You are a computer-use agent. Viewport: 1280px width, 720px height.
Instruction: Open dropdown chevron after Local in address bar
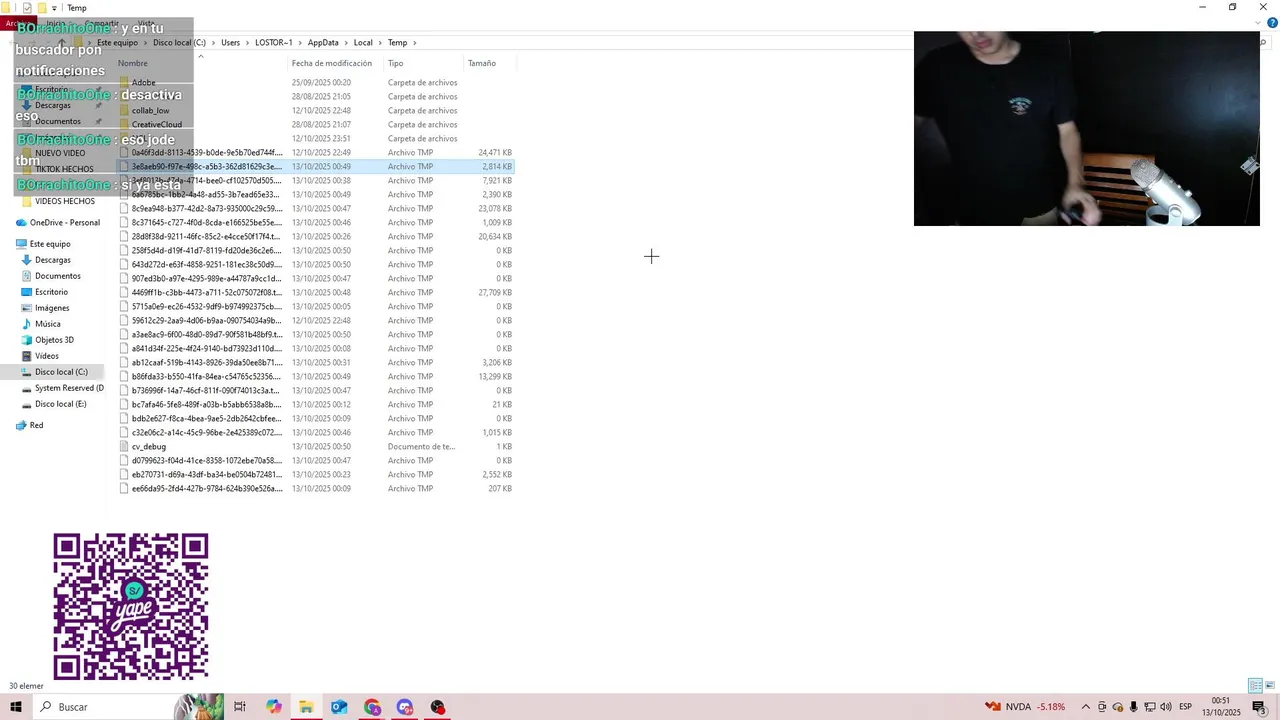coord(380,43)
